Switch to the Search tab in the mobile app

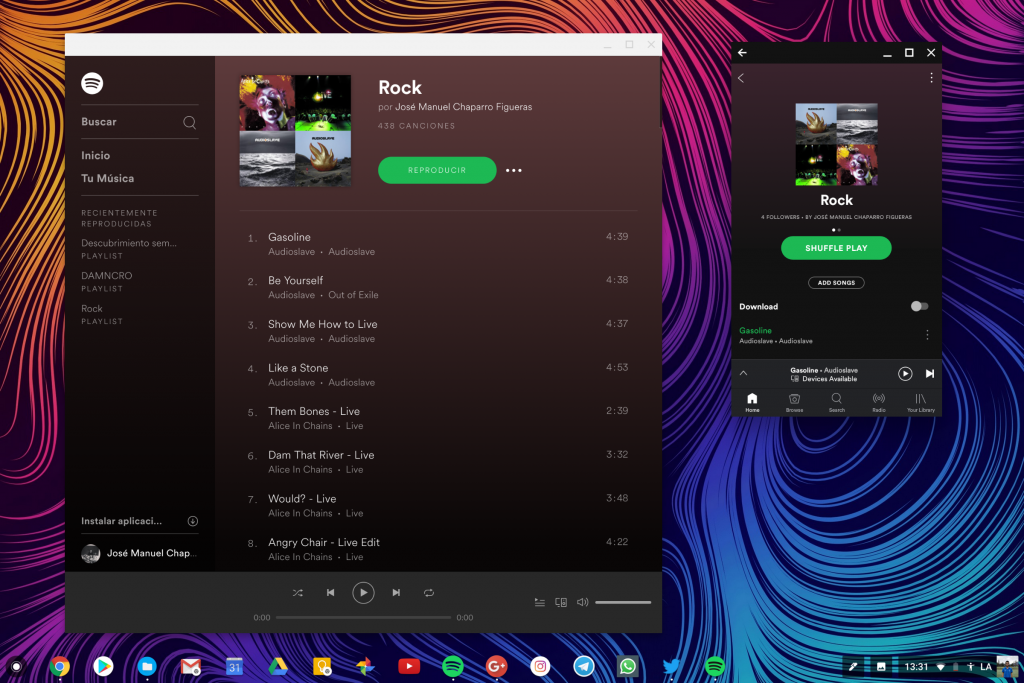click(837, 402)
